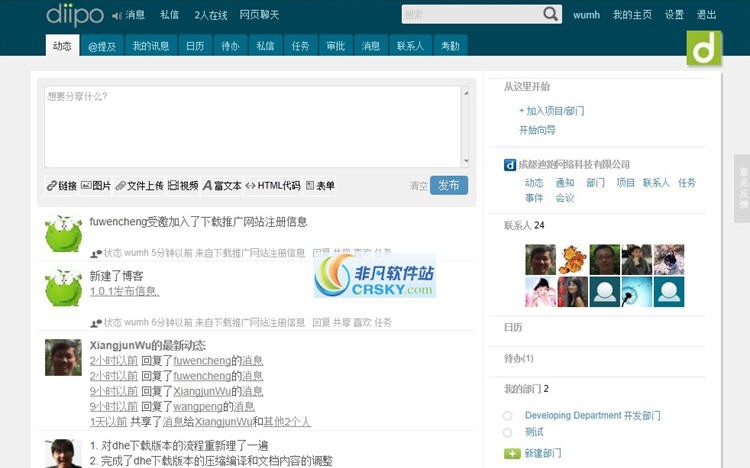Click the speaker icon beside 消息
The image size is (750, 468).
coord(117,16)
